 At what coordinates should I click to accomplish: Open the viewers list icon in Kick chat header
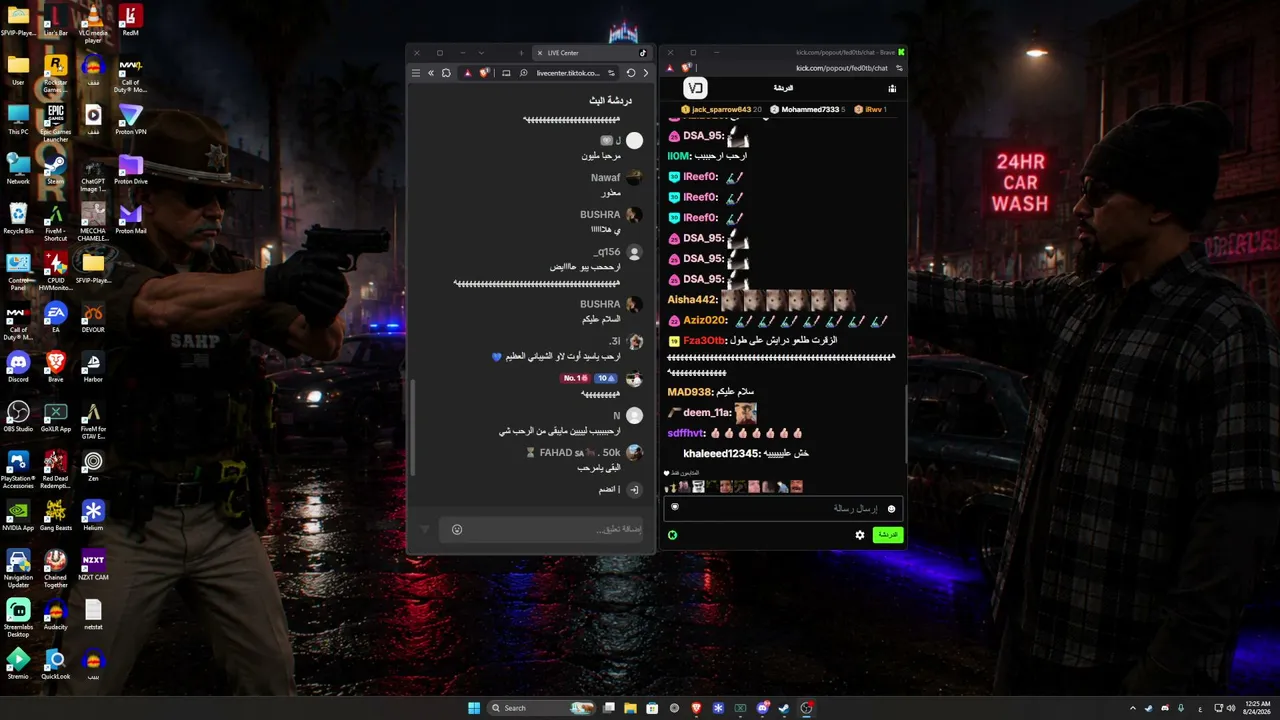tap(892, 88)
